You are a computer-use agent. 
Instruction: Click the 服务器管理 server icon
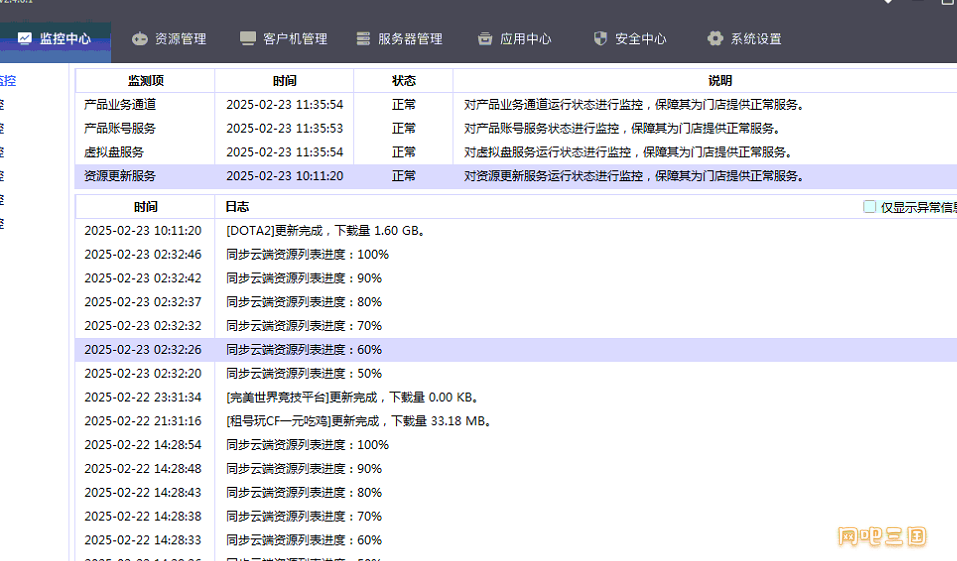click(x=363, y=38)
